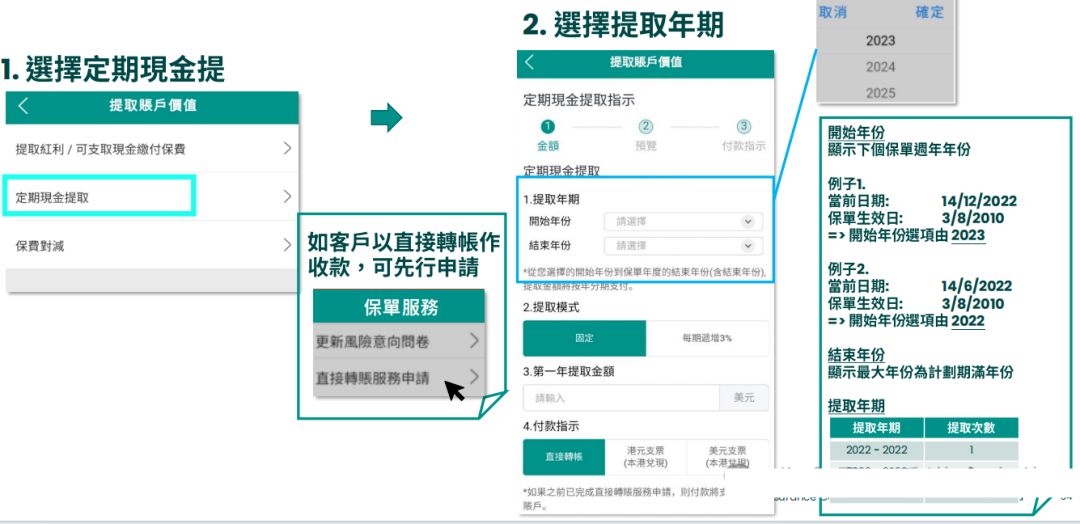Screen dimensions: 1080x524
Task: Open 提取紅利 / 可支取現金繳付保費 menu item
Action: [150, 149]
